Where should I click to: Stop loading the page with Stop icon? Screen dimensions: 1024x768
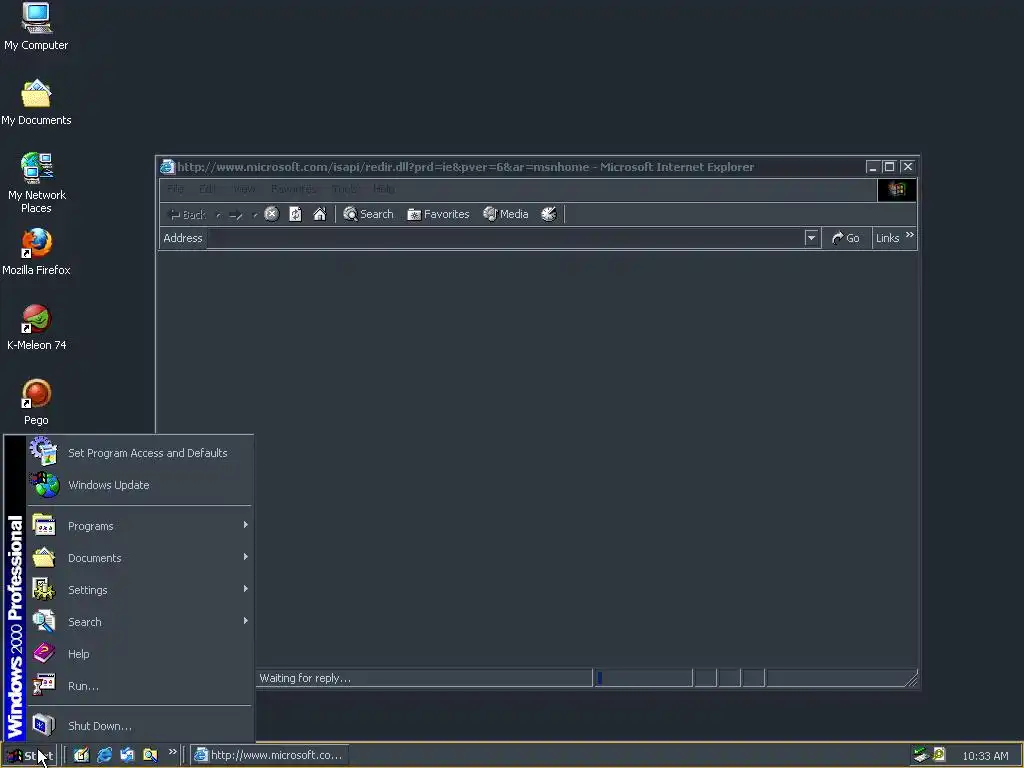[272, 214]
